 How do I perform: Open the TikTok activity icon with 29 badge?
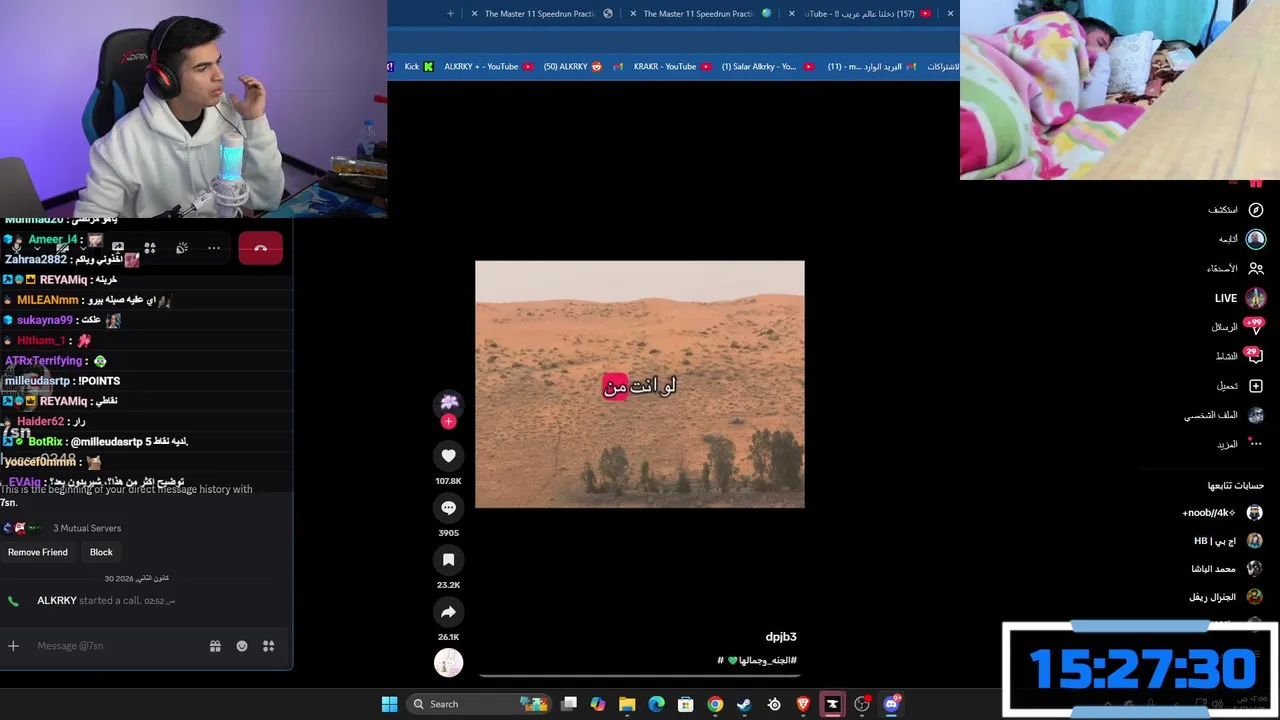point(1255,356)
